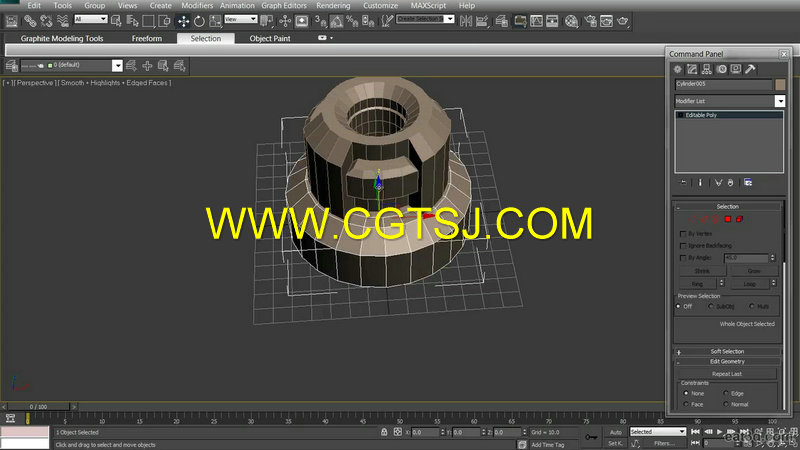The width and height of the screenshot is (800, 450).
Task: Click the Mirror tool icon
Action: tap(466, 21)
